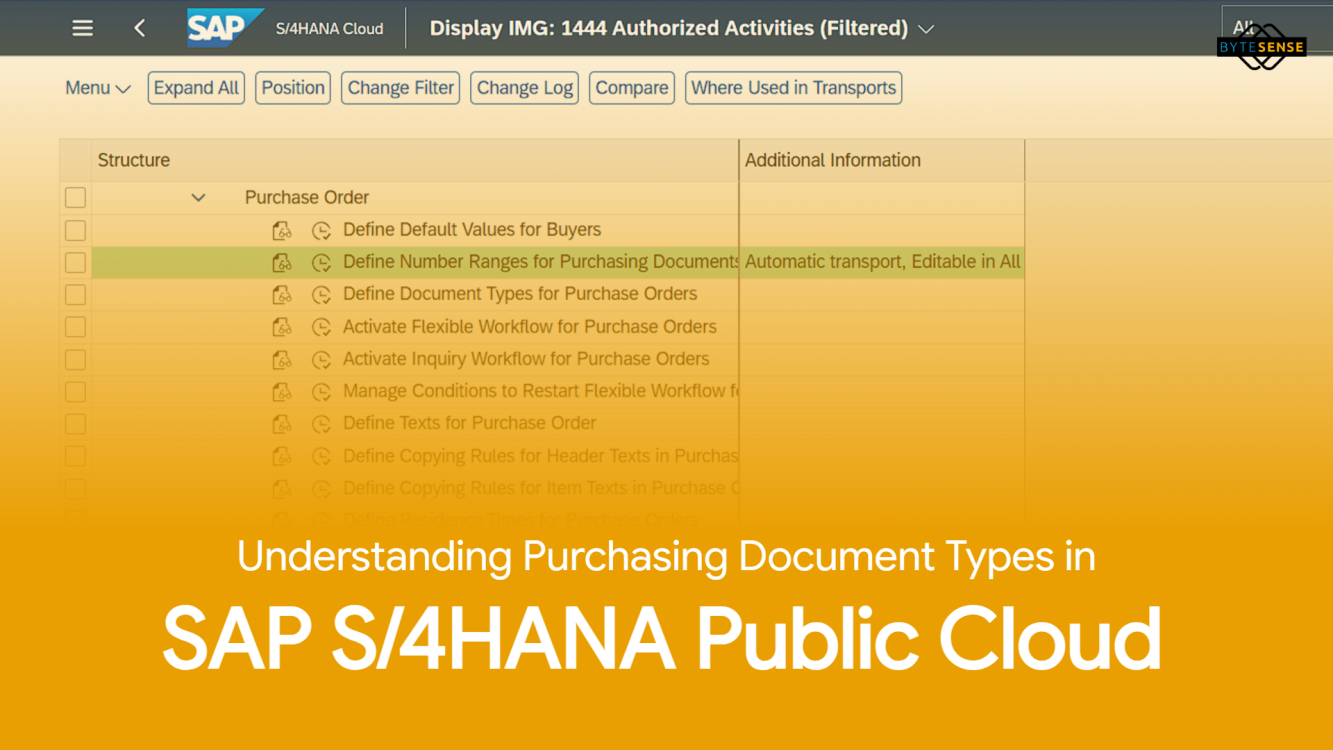Tick checkbox for Define Default Values for Buyers
Viewport: 1333px width, 750px height.
75,230
